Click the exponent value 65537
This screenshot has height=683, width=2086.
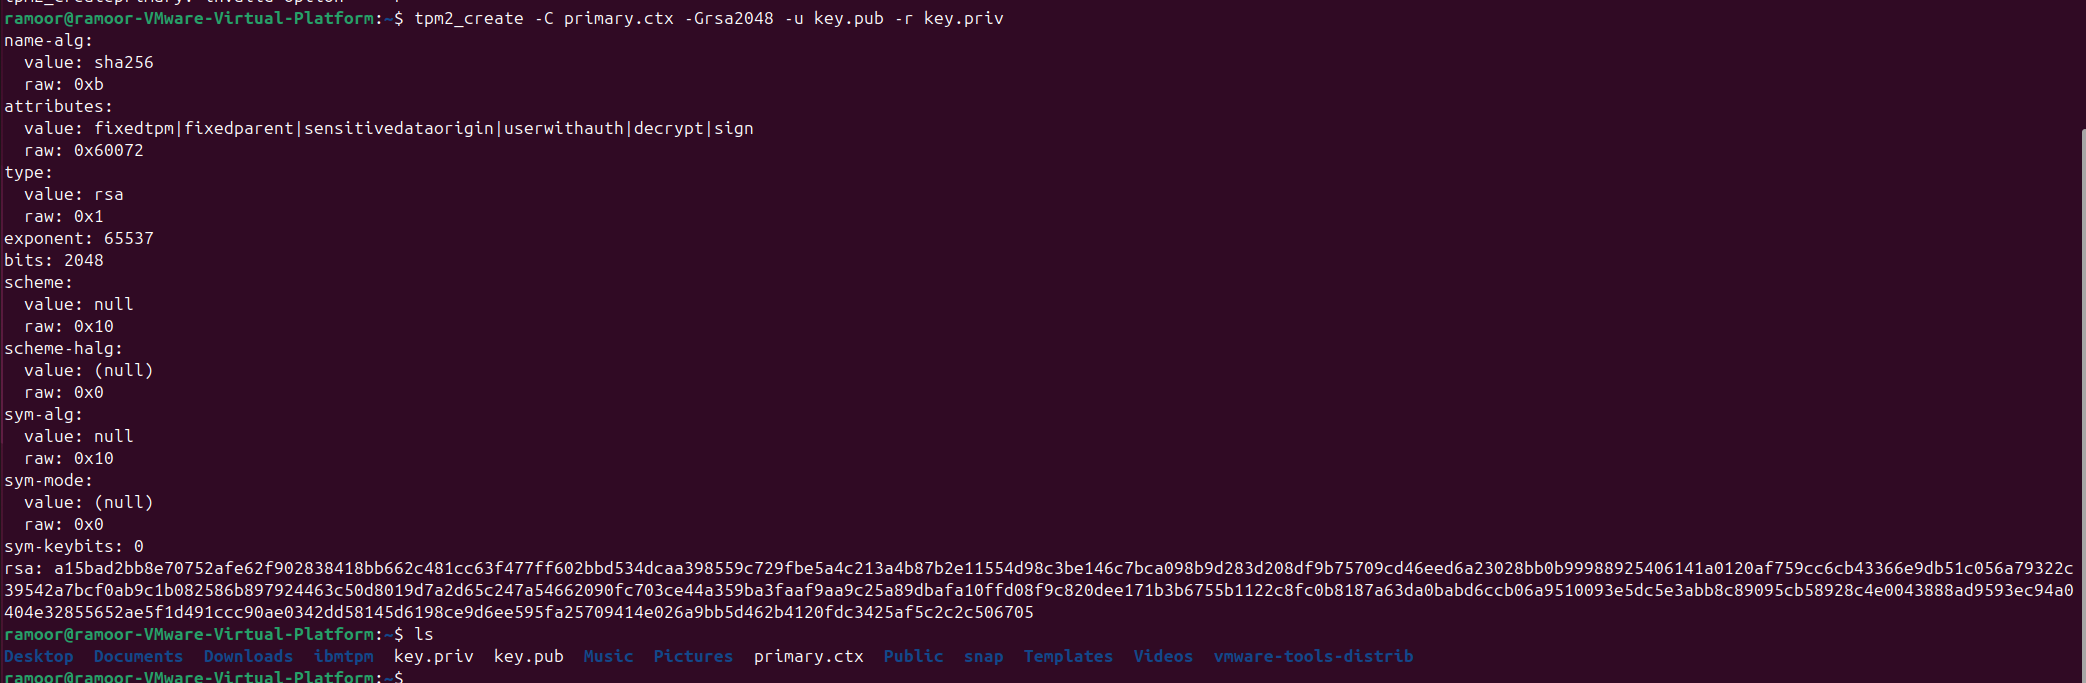coord(129,238)
